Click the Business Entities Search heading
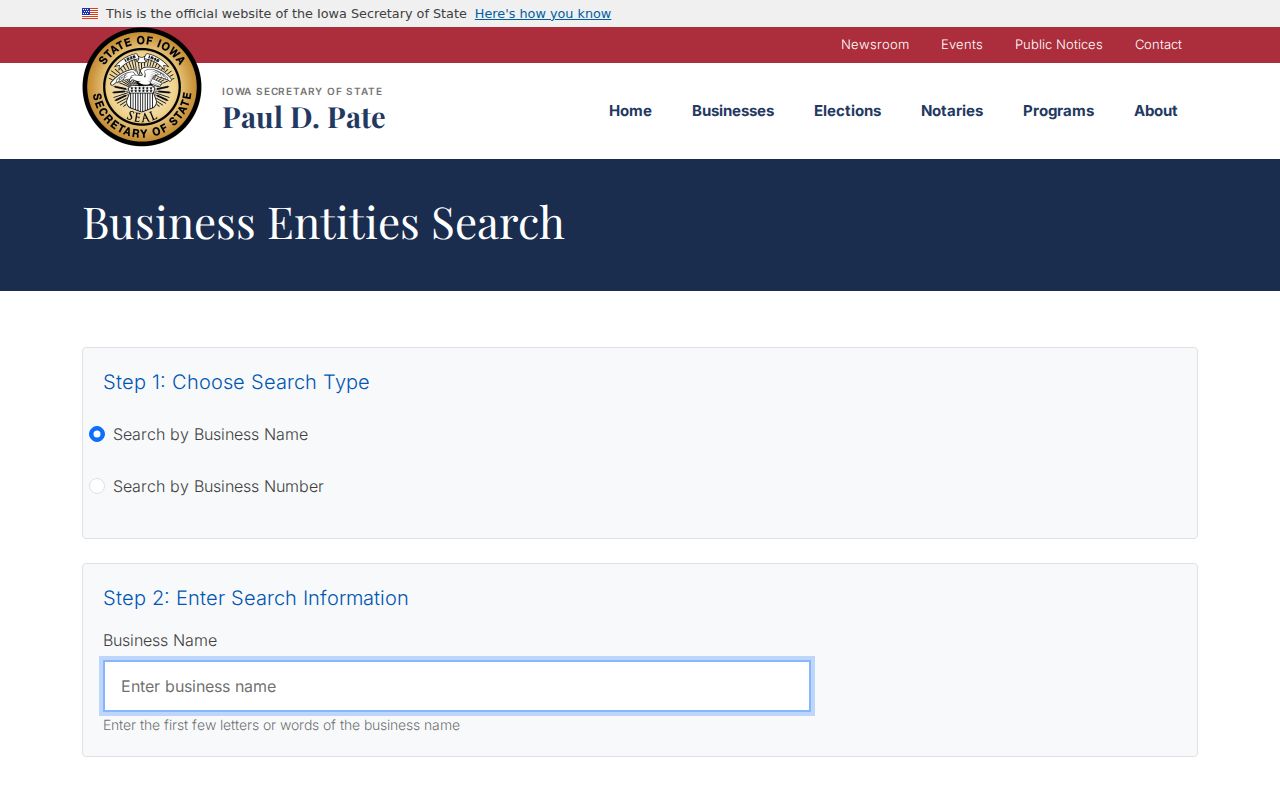Viewport: 1280px width, 800px height. click(x=323, y=223)
